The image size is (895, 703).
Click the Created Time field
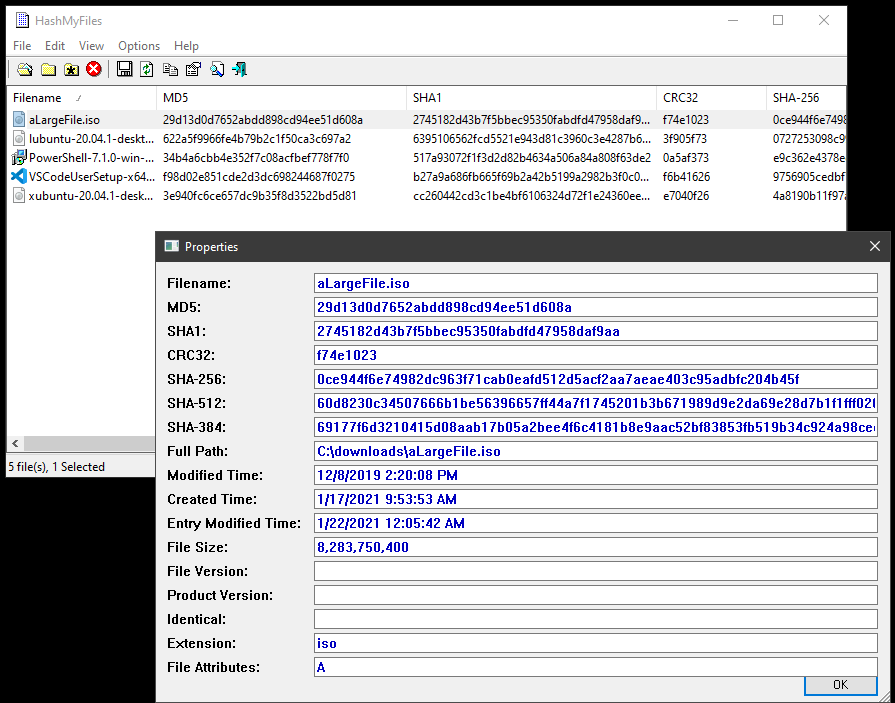point(595,499)
